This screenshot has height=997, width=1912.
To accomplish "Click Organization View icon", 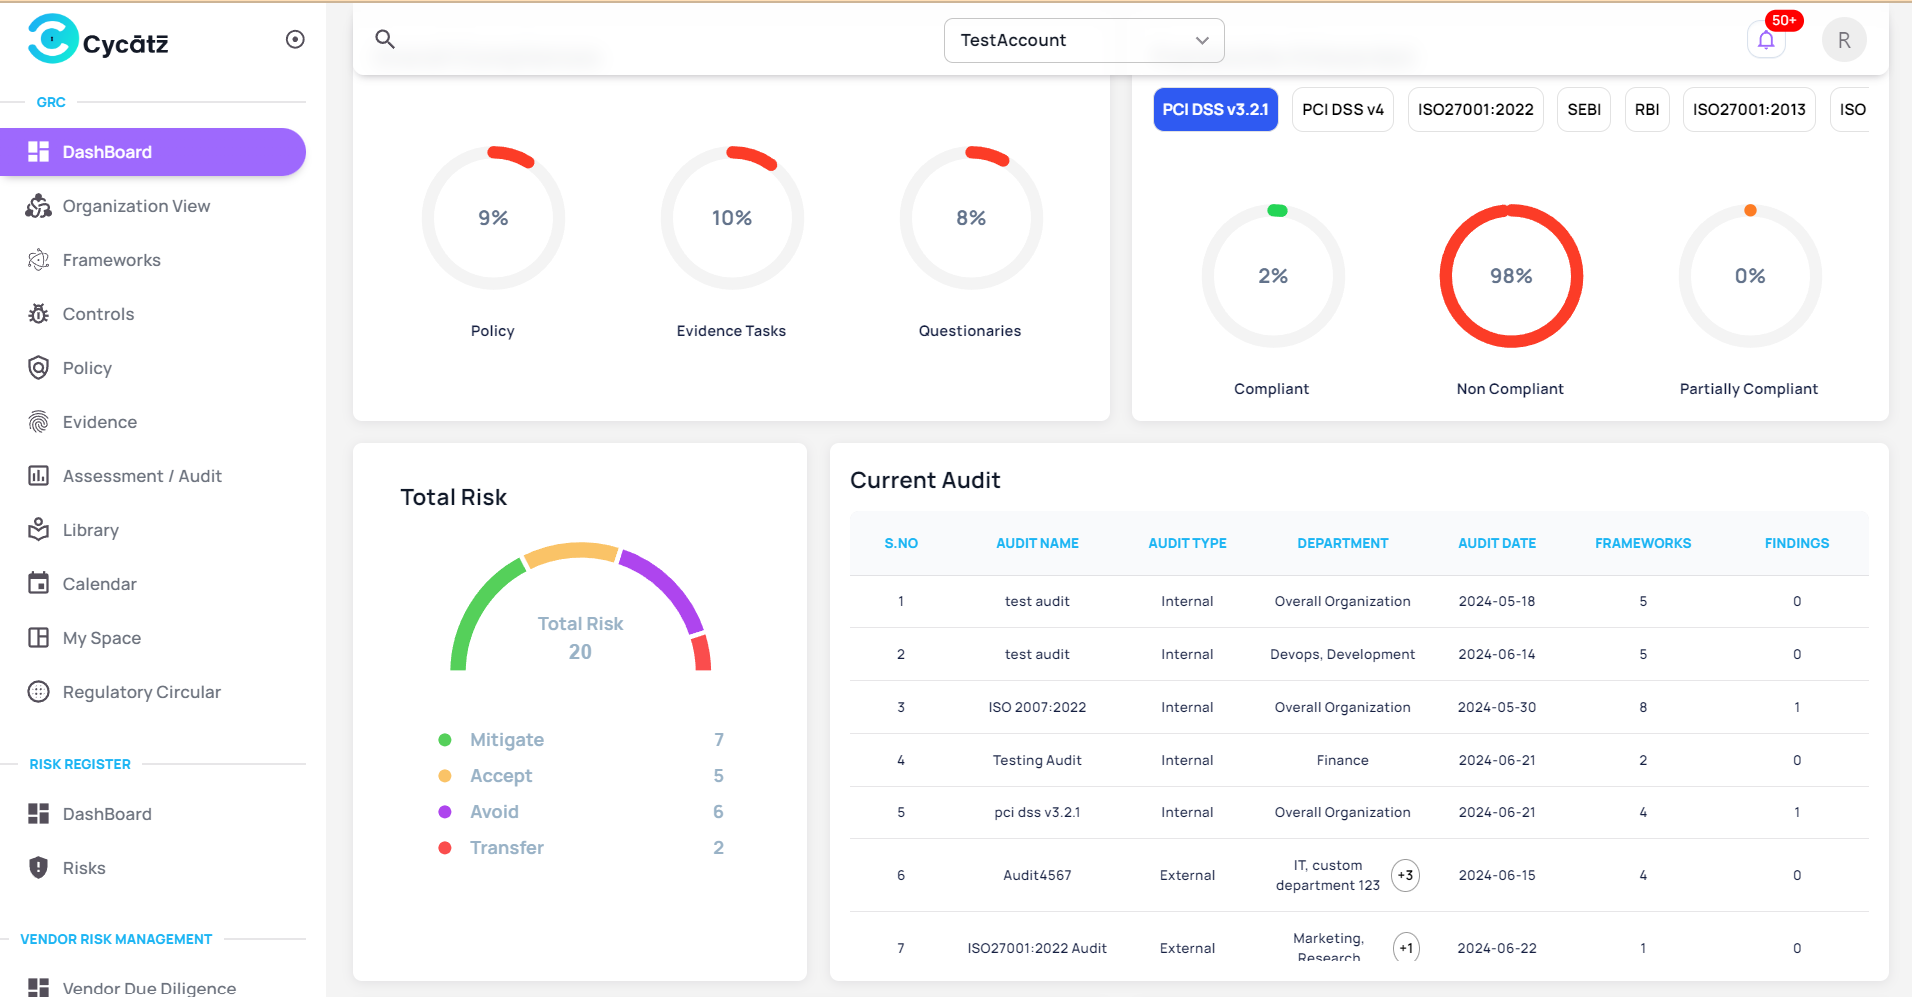I will [38, 206].
